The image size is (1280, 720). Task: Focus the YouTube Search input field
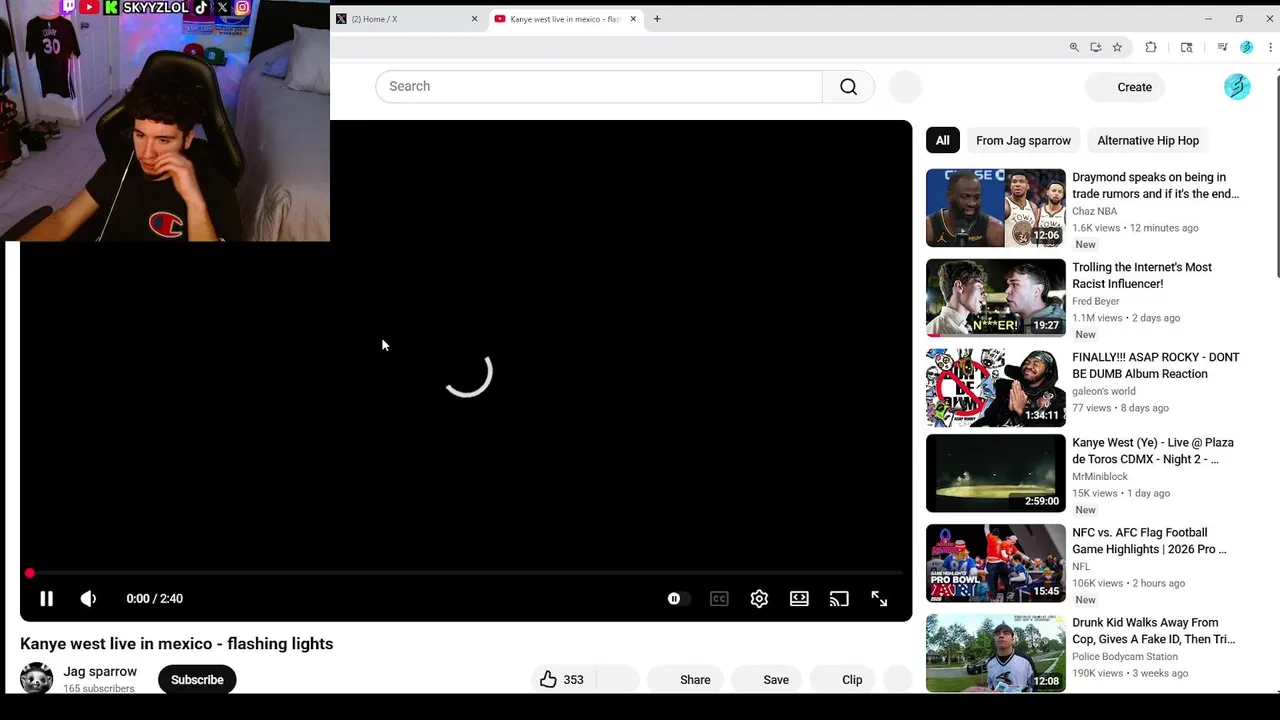coord(599,87)
